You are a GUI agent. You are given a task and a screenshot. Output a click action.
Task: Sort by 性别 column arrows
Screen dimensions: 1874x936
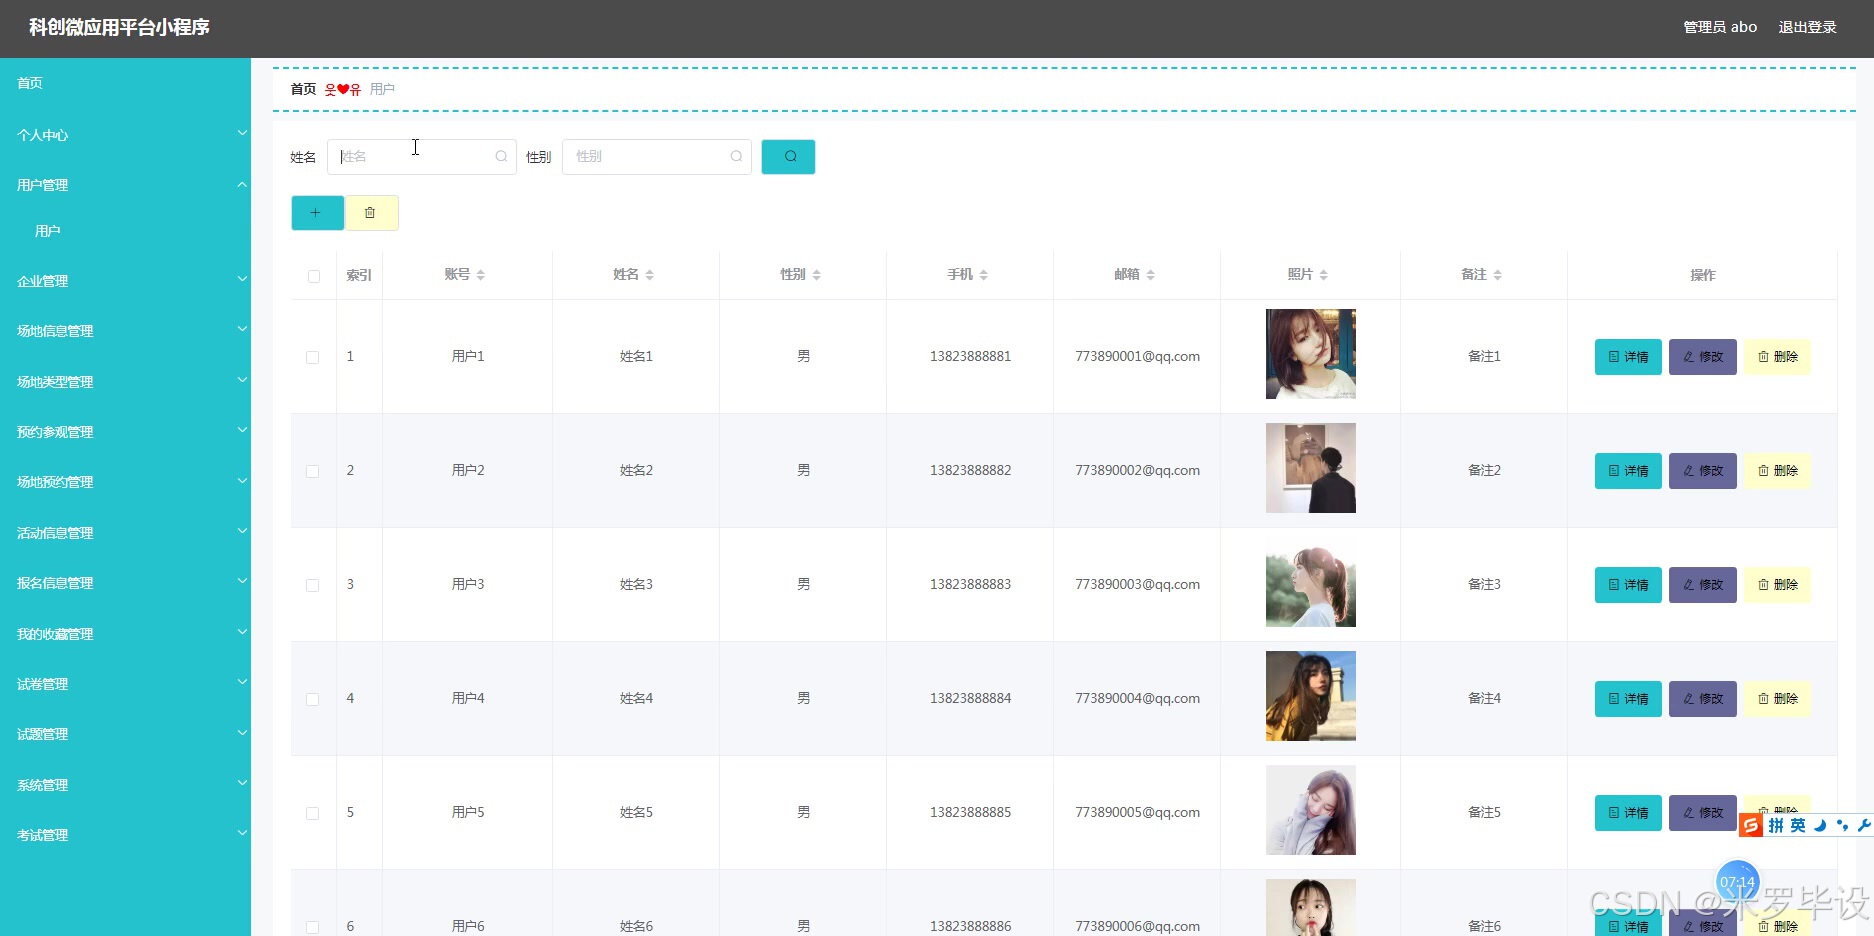tap(817, 275)
